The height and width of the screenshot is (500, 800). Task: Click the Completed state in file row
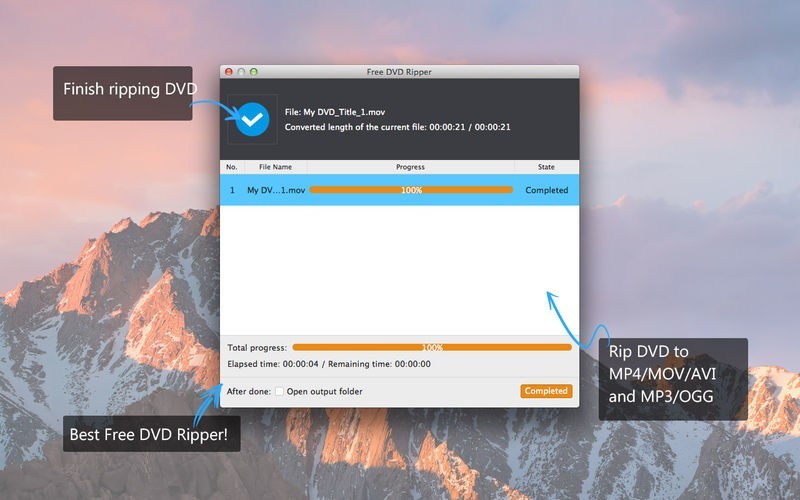click(x=546, y=190)
